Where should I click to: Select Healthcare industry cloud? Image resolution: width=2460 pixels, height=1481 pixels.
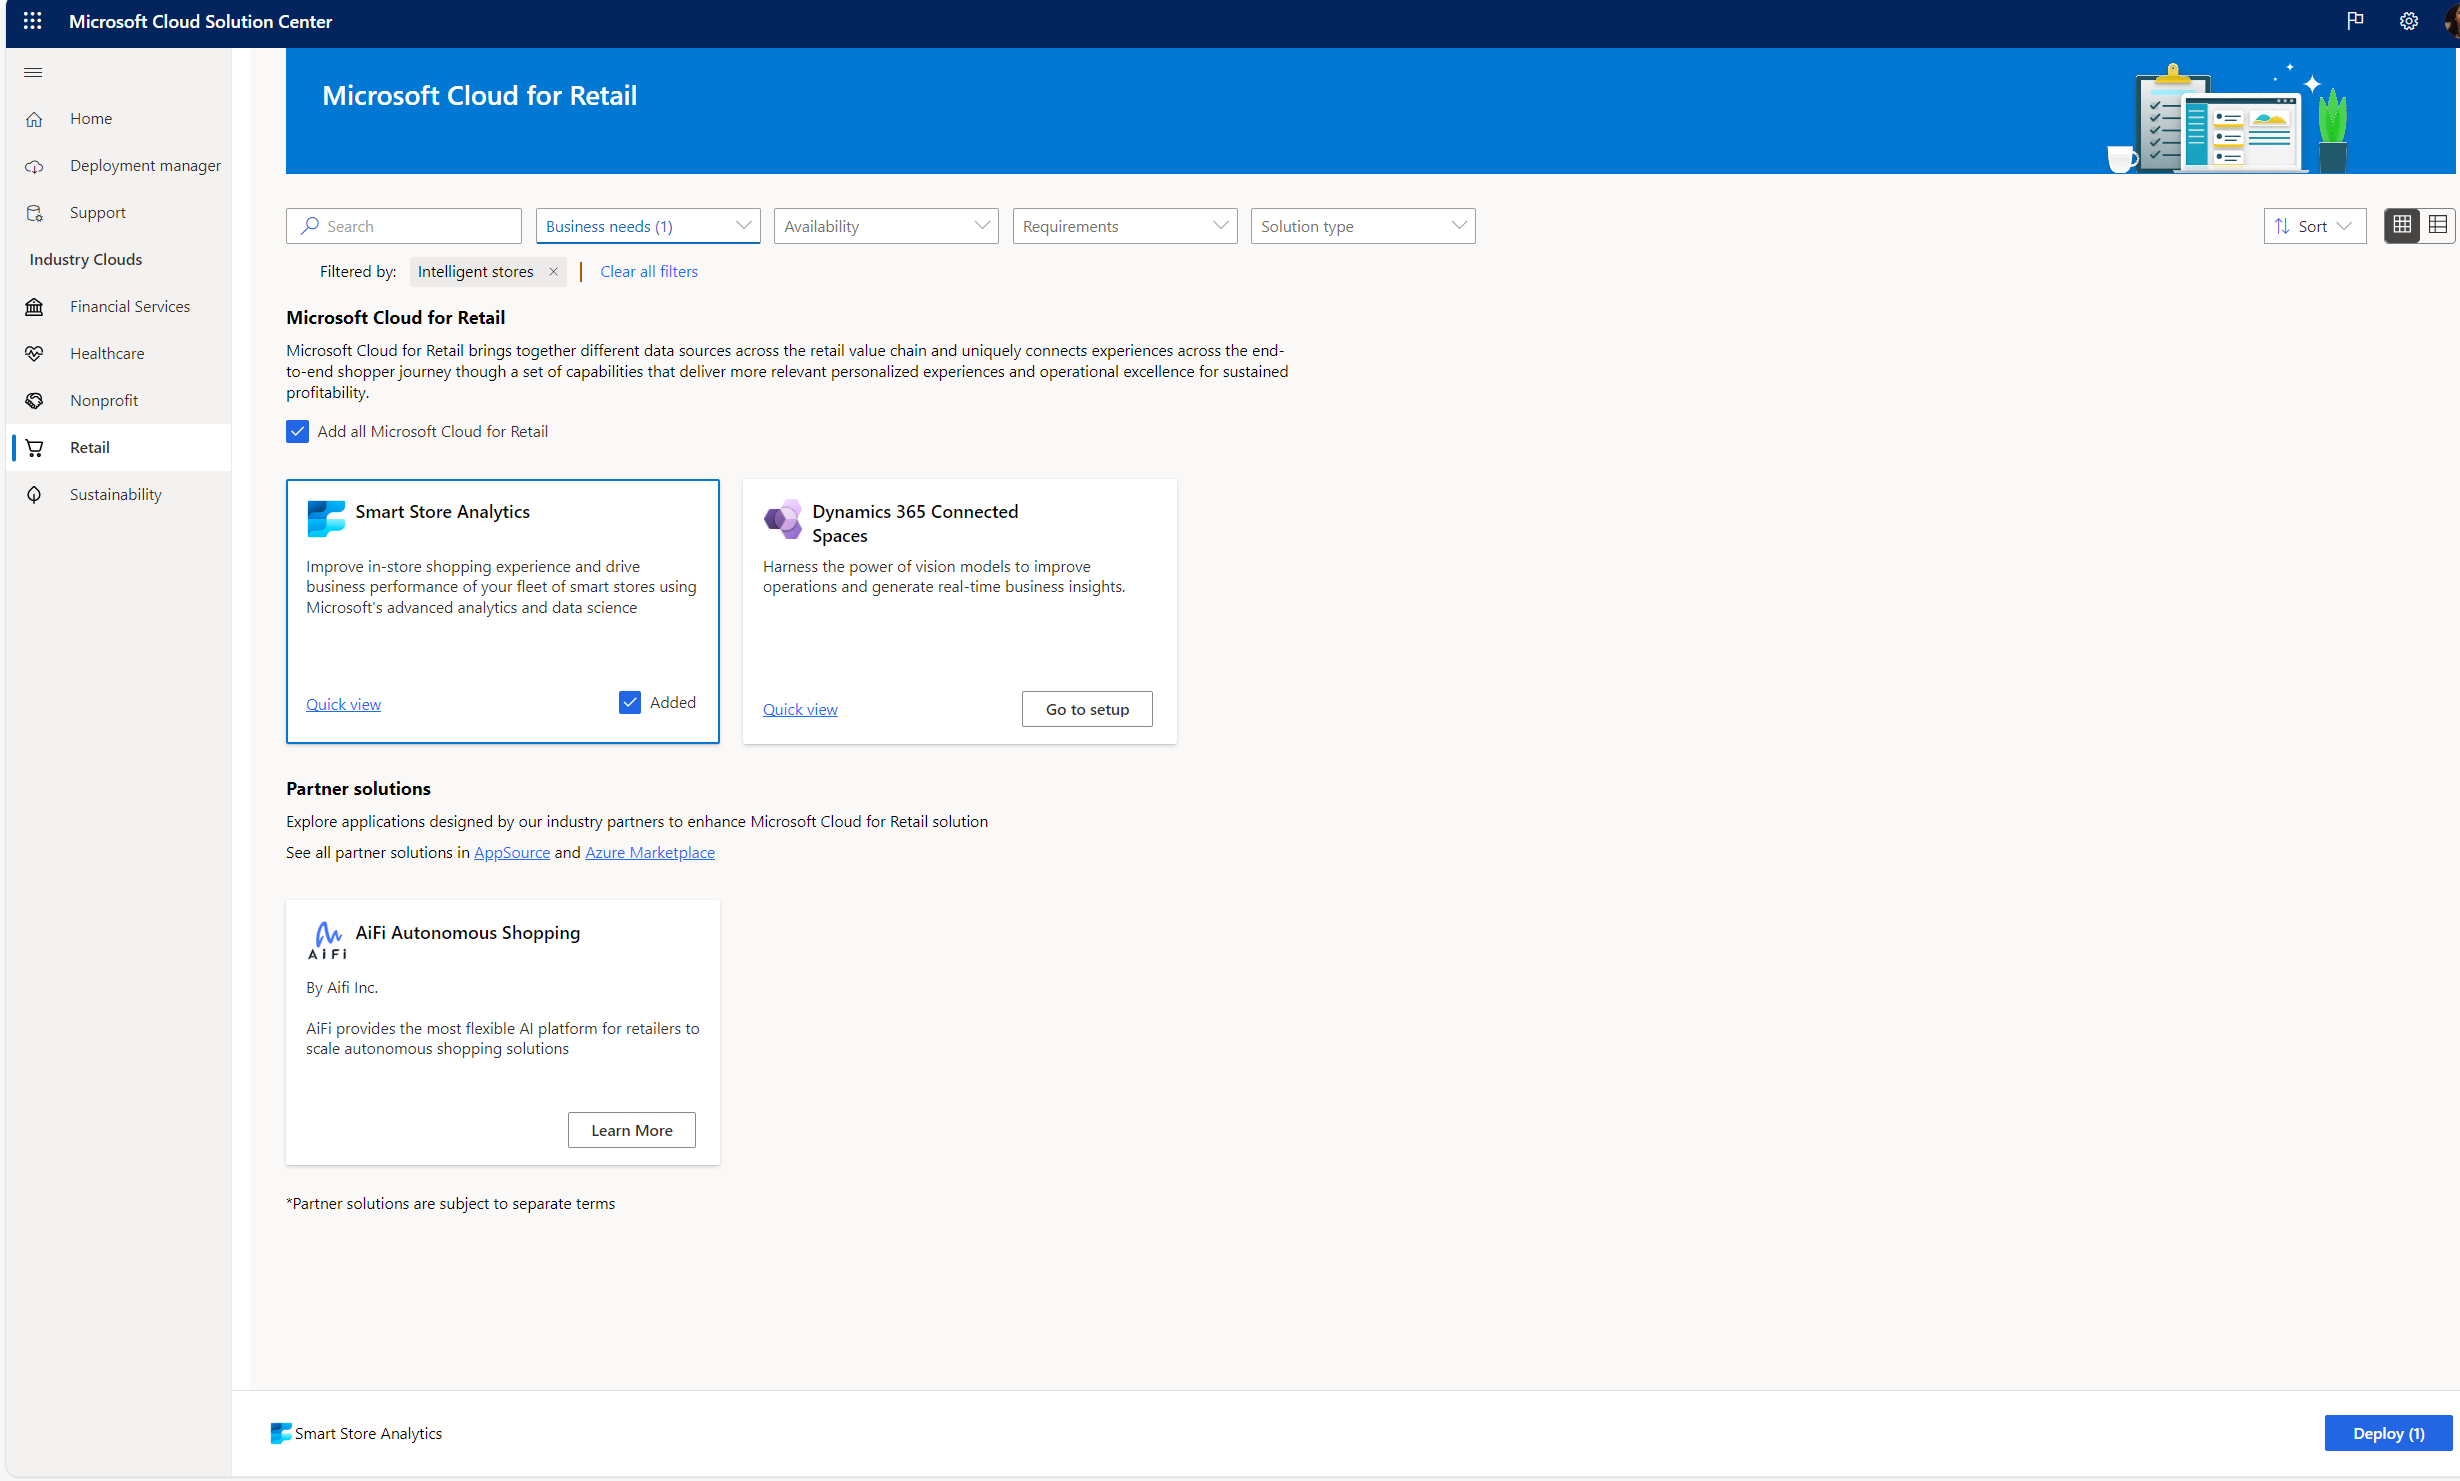[x=107, y=354]
